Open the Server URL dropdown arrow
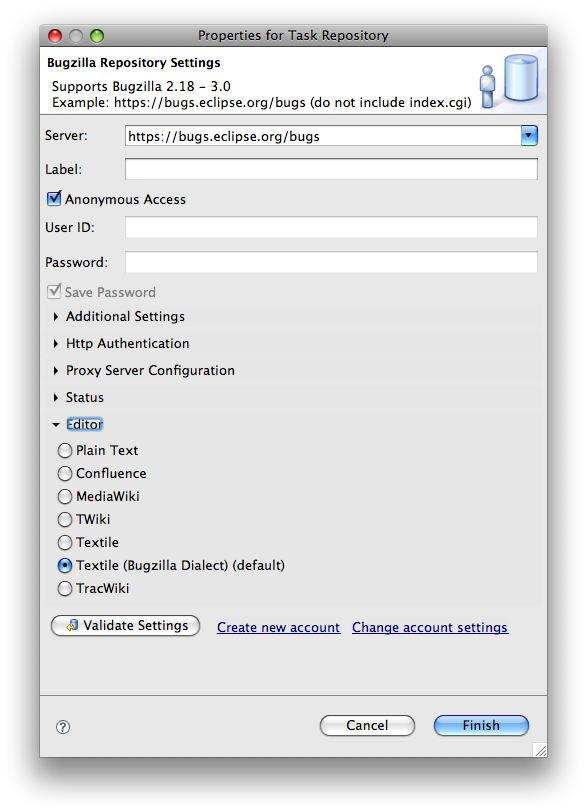The height and width of the screenshot is (812, 587). 529,136
